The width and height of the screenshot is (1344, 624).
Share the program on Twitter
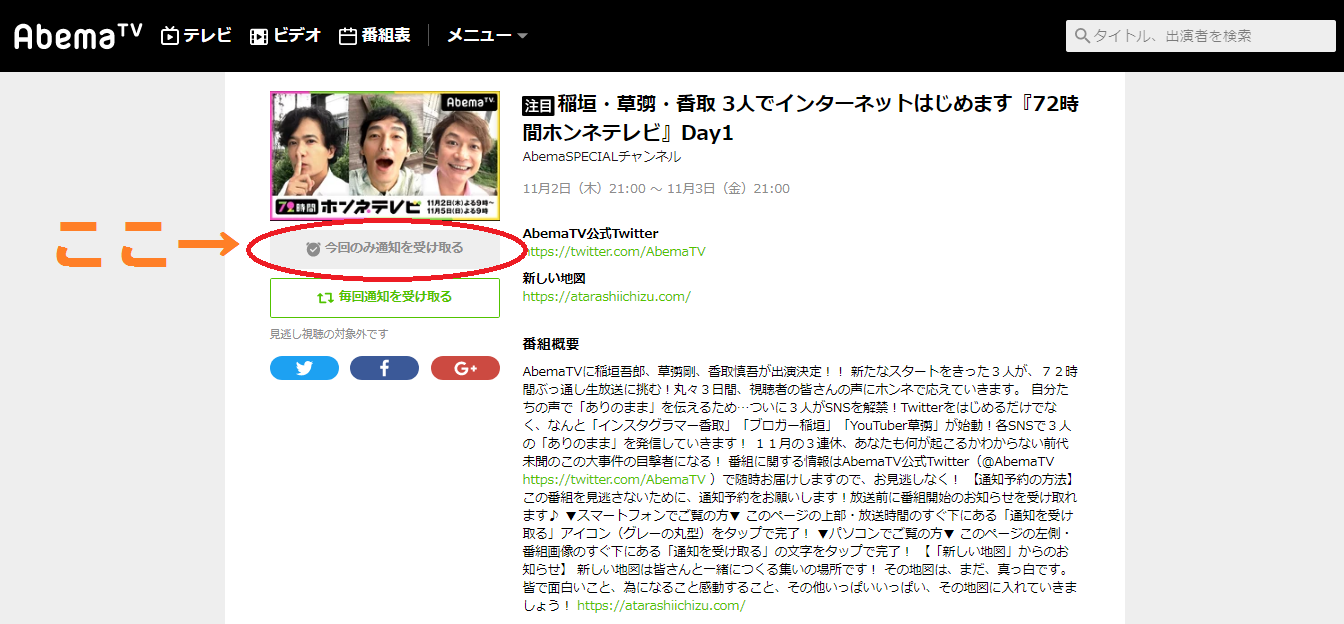pyautogui.click(x=304, y=367)
